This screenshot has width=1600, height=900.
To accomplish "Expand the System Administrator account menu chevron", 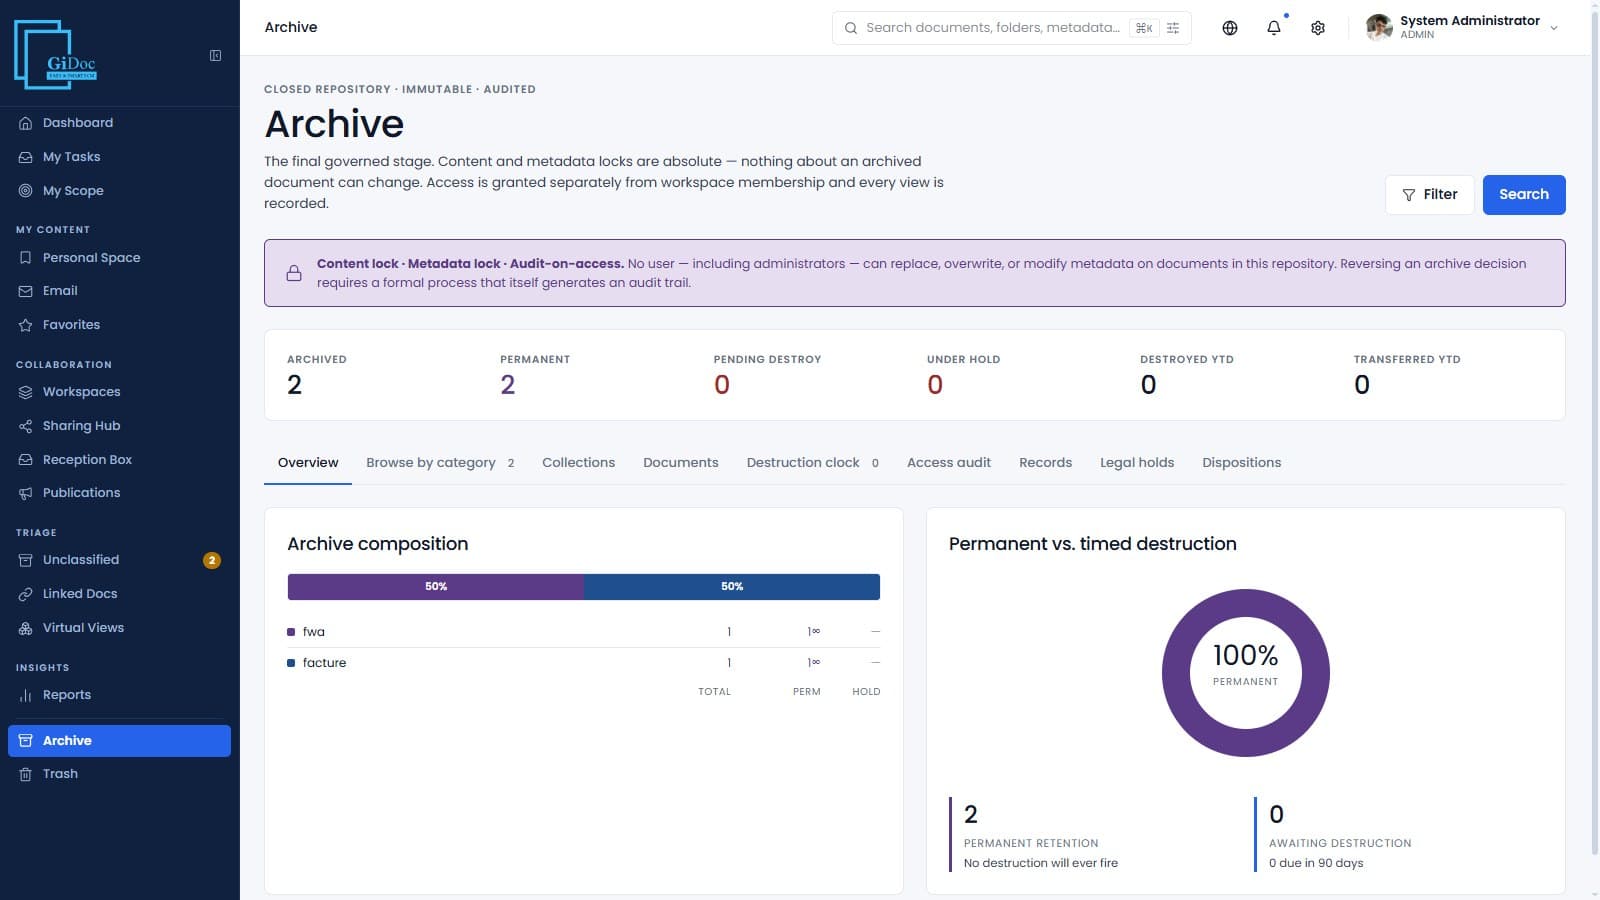I will click(x=1554, y=28).
